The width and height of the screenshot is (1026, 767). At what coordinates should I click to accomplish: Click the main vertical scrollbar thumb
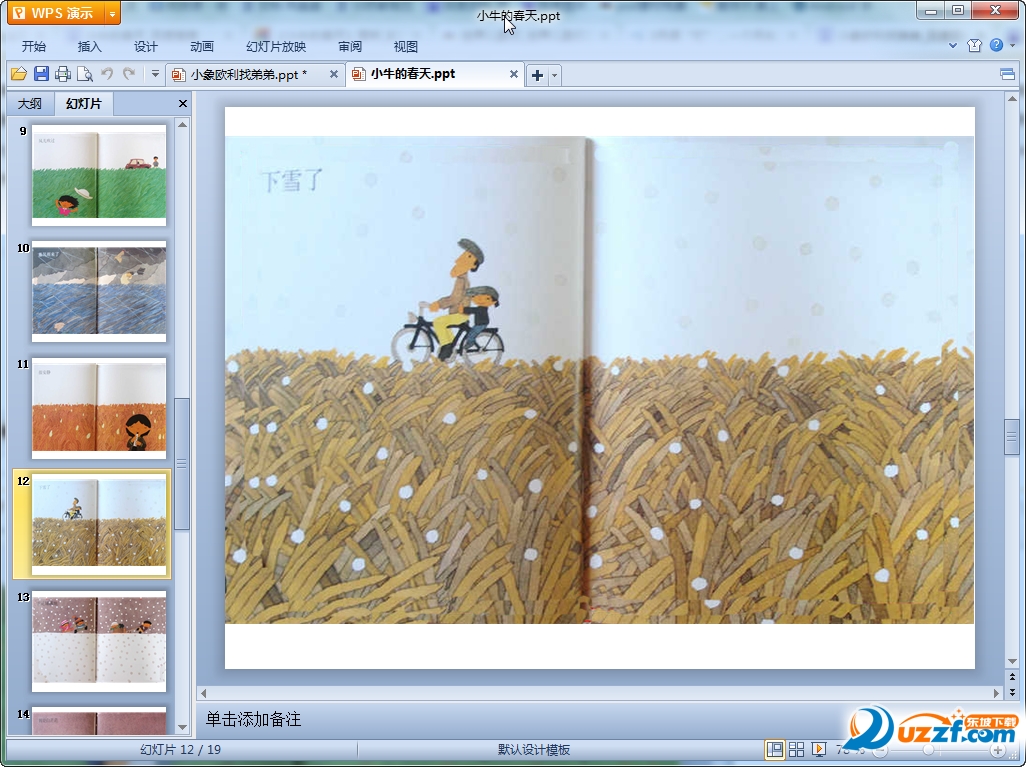[x=1012, y=437]
